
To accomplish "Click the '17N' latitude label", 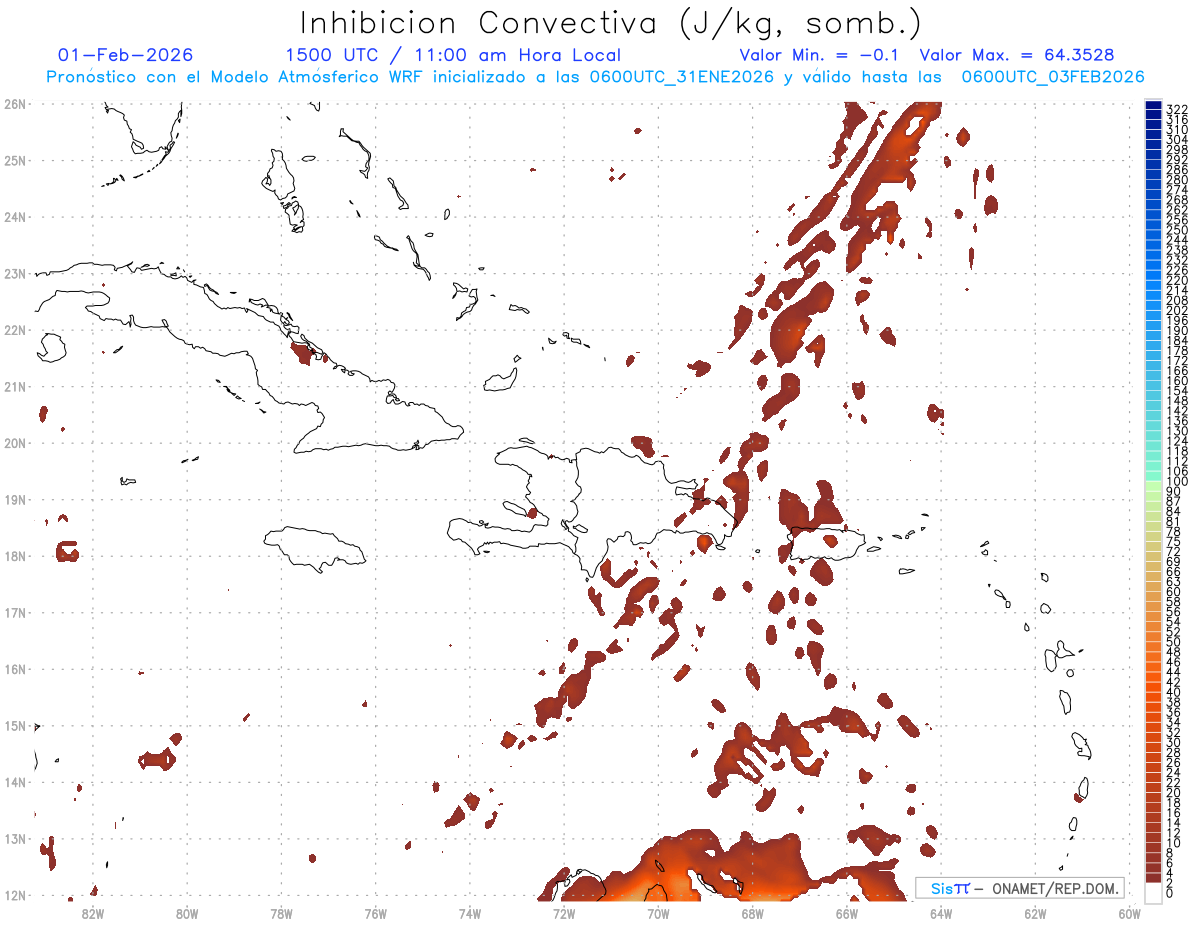I will 15,612.
